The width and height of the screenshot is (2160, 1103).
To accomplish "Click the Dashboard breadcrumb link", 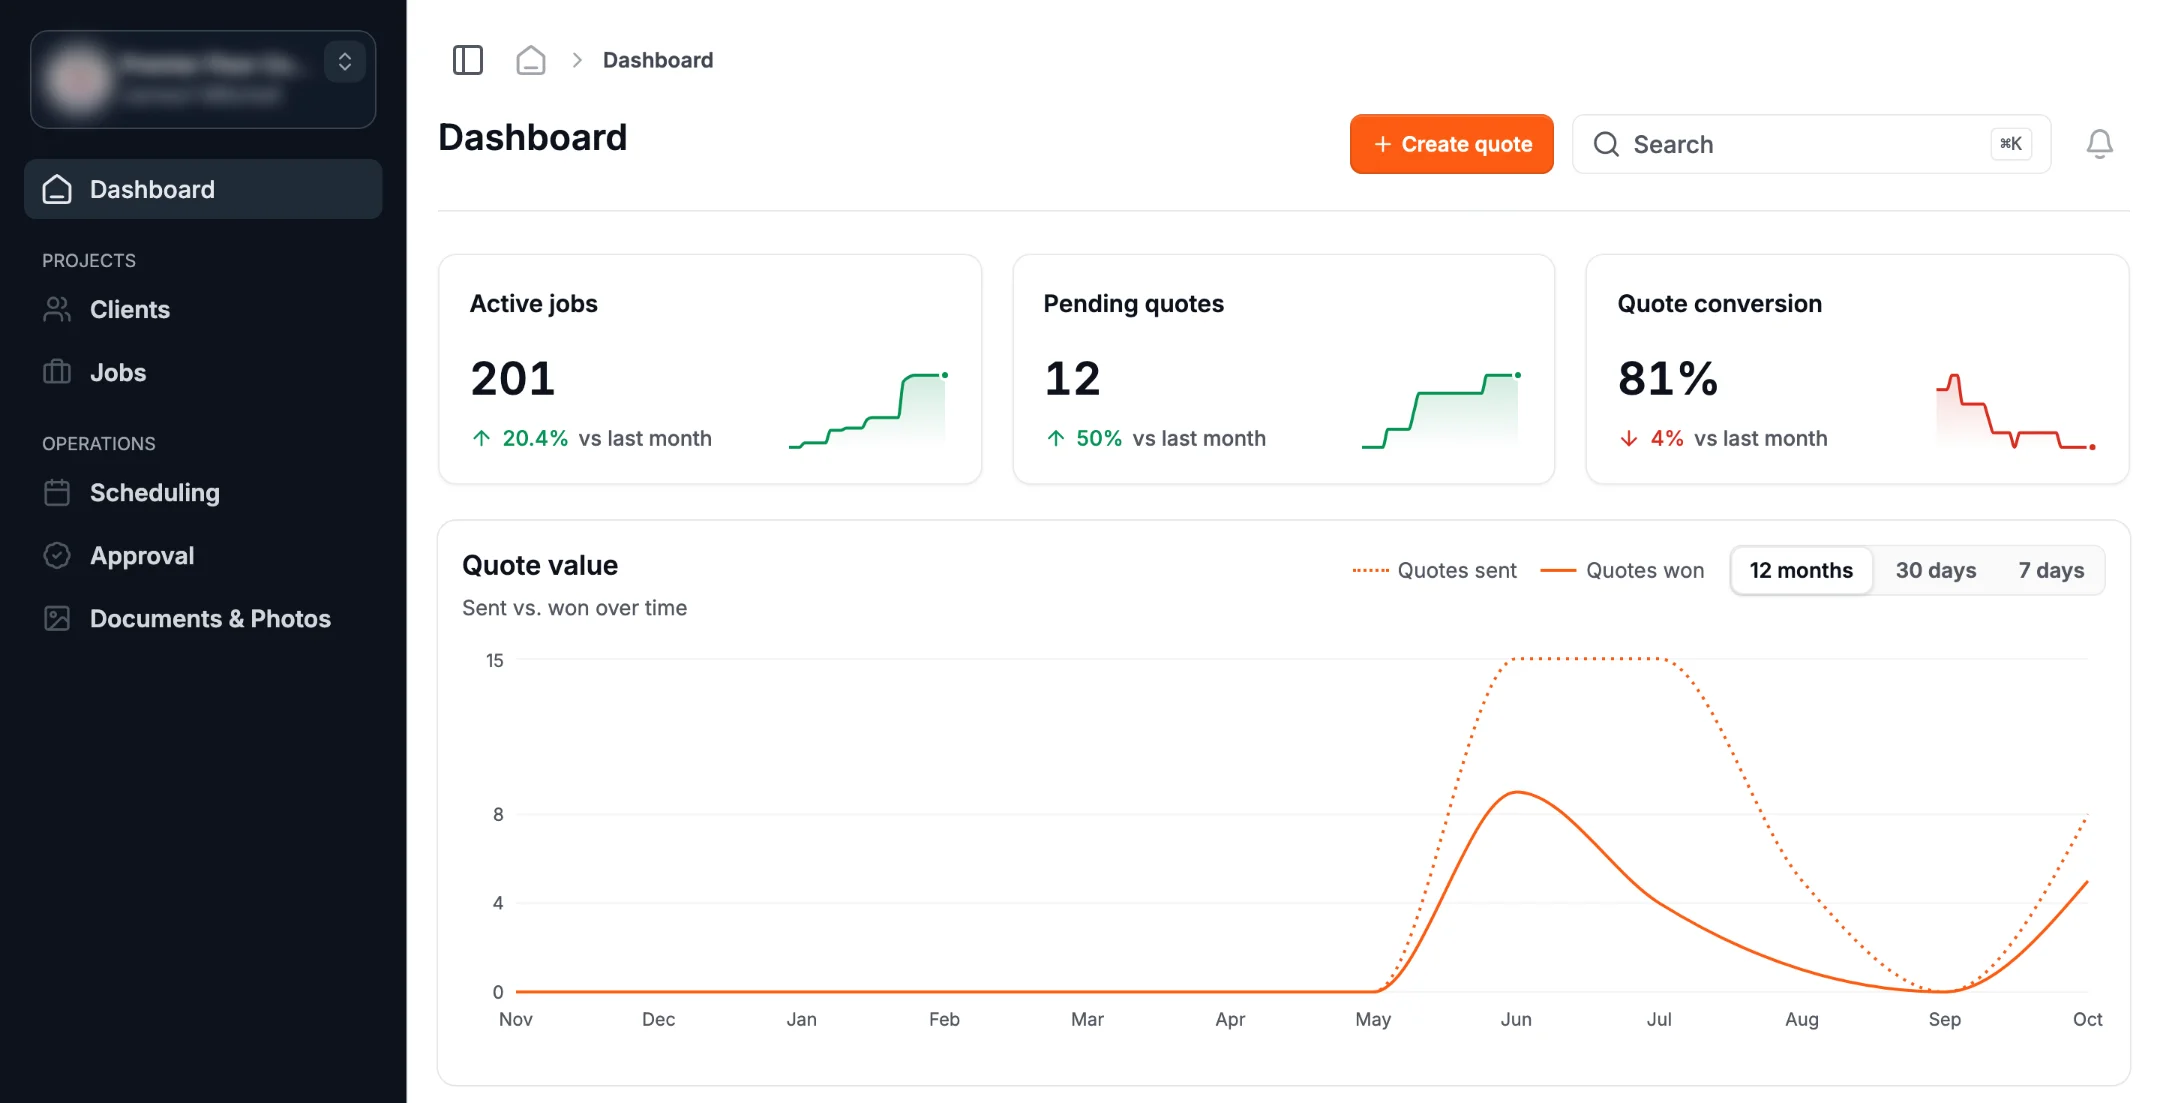I will tap(658, 60).
